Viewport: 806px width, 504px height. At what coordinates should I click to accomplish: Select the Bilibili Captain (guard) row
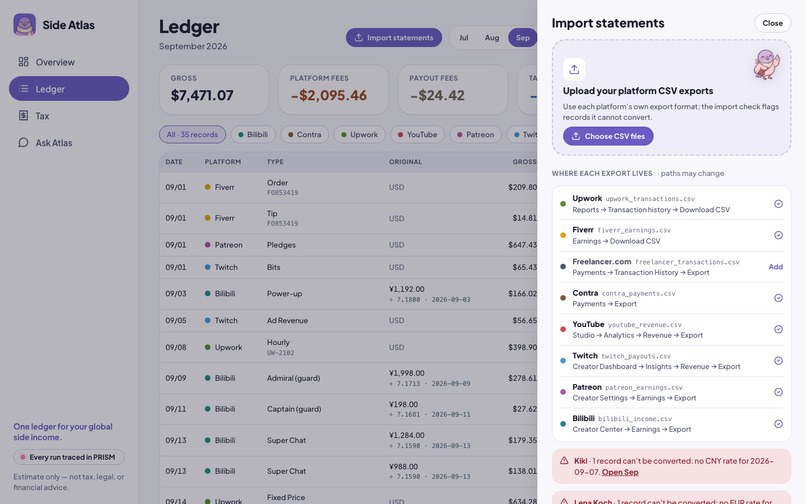pyautogui.click(x=348, y=409)
